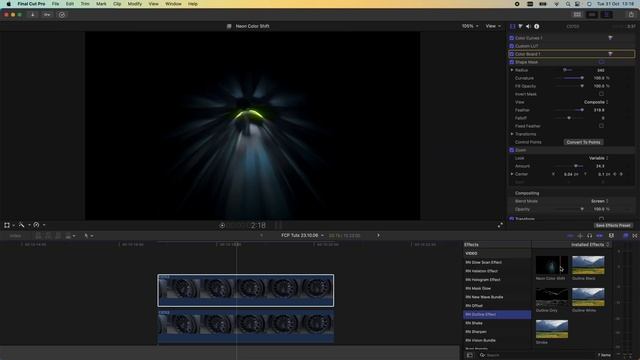Image resolution: width=640 pixels, height=360 pixels.
Task: Open the Clip menu
Action: coord(117,4)
